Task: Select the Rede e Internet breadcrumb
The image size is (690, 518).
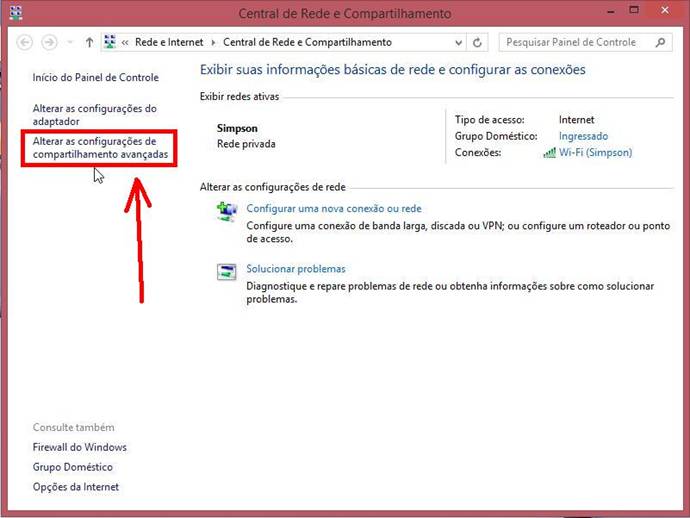Action: pos(168,43)
